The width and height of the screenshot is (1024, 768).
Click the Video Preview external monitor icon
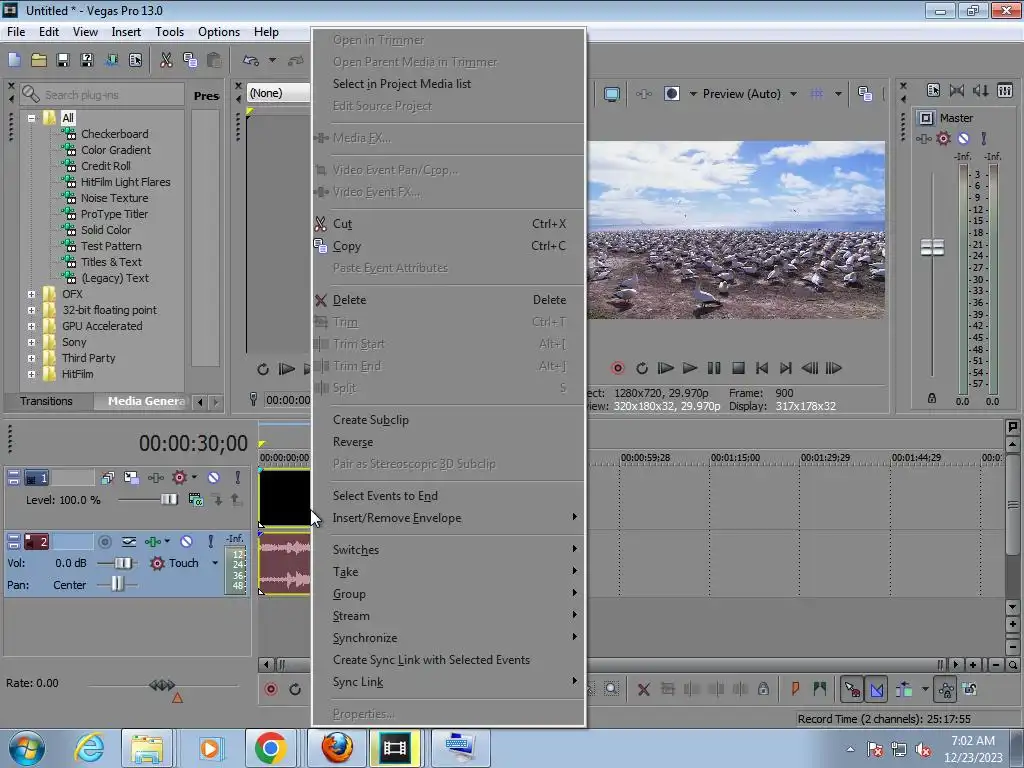click(x=612, y=94)
